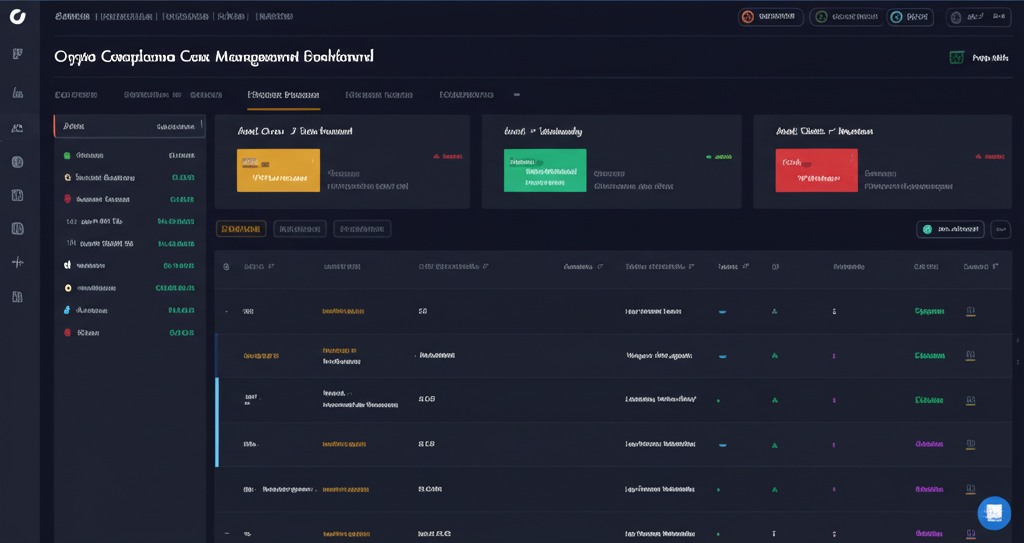Click the app logo in the sidebar
Screen dimensions: 1024x543
coord(17,17)
